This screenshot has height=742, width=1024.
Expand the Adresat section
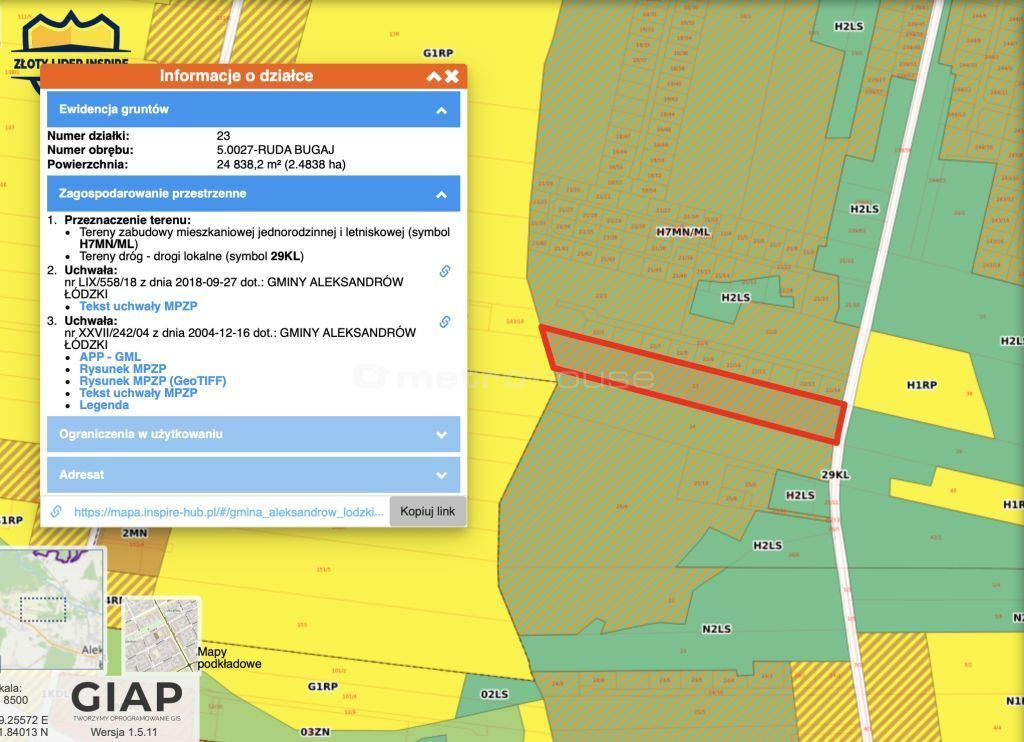tap(441, 475)
